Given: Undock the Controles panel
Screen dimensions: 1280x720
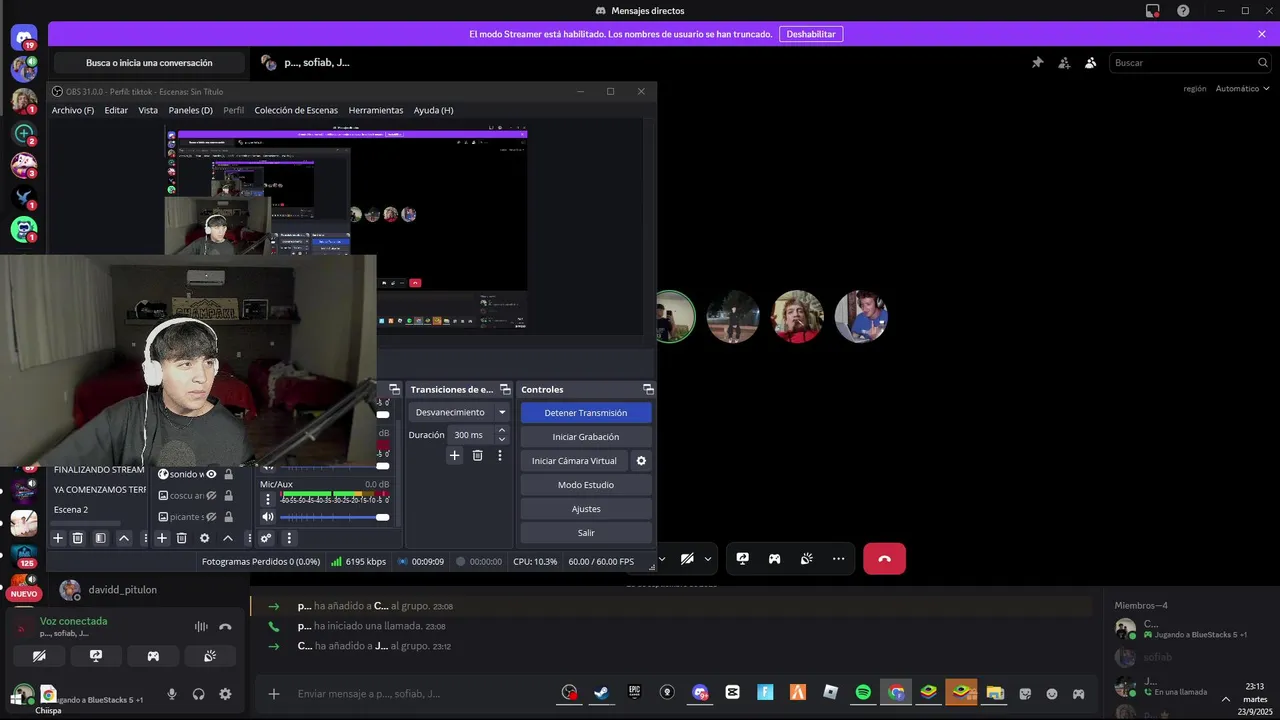Looking at the screenshot, I should coord(648,389).
